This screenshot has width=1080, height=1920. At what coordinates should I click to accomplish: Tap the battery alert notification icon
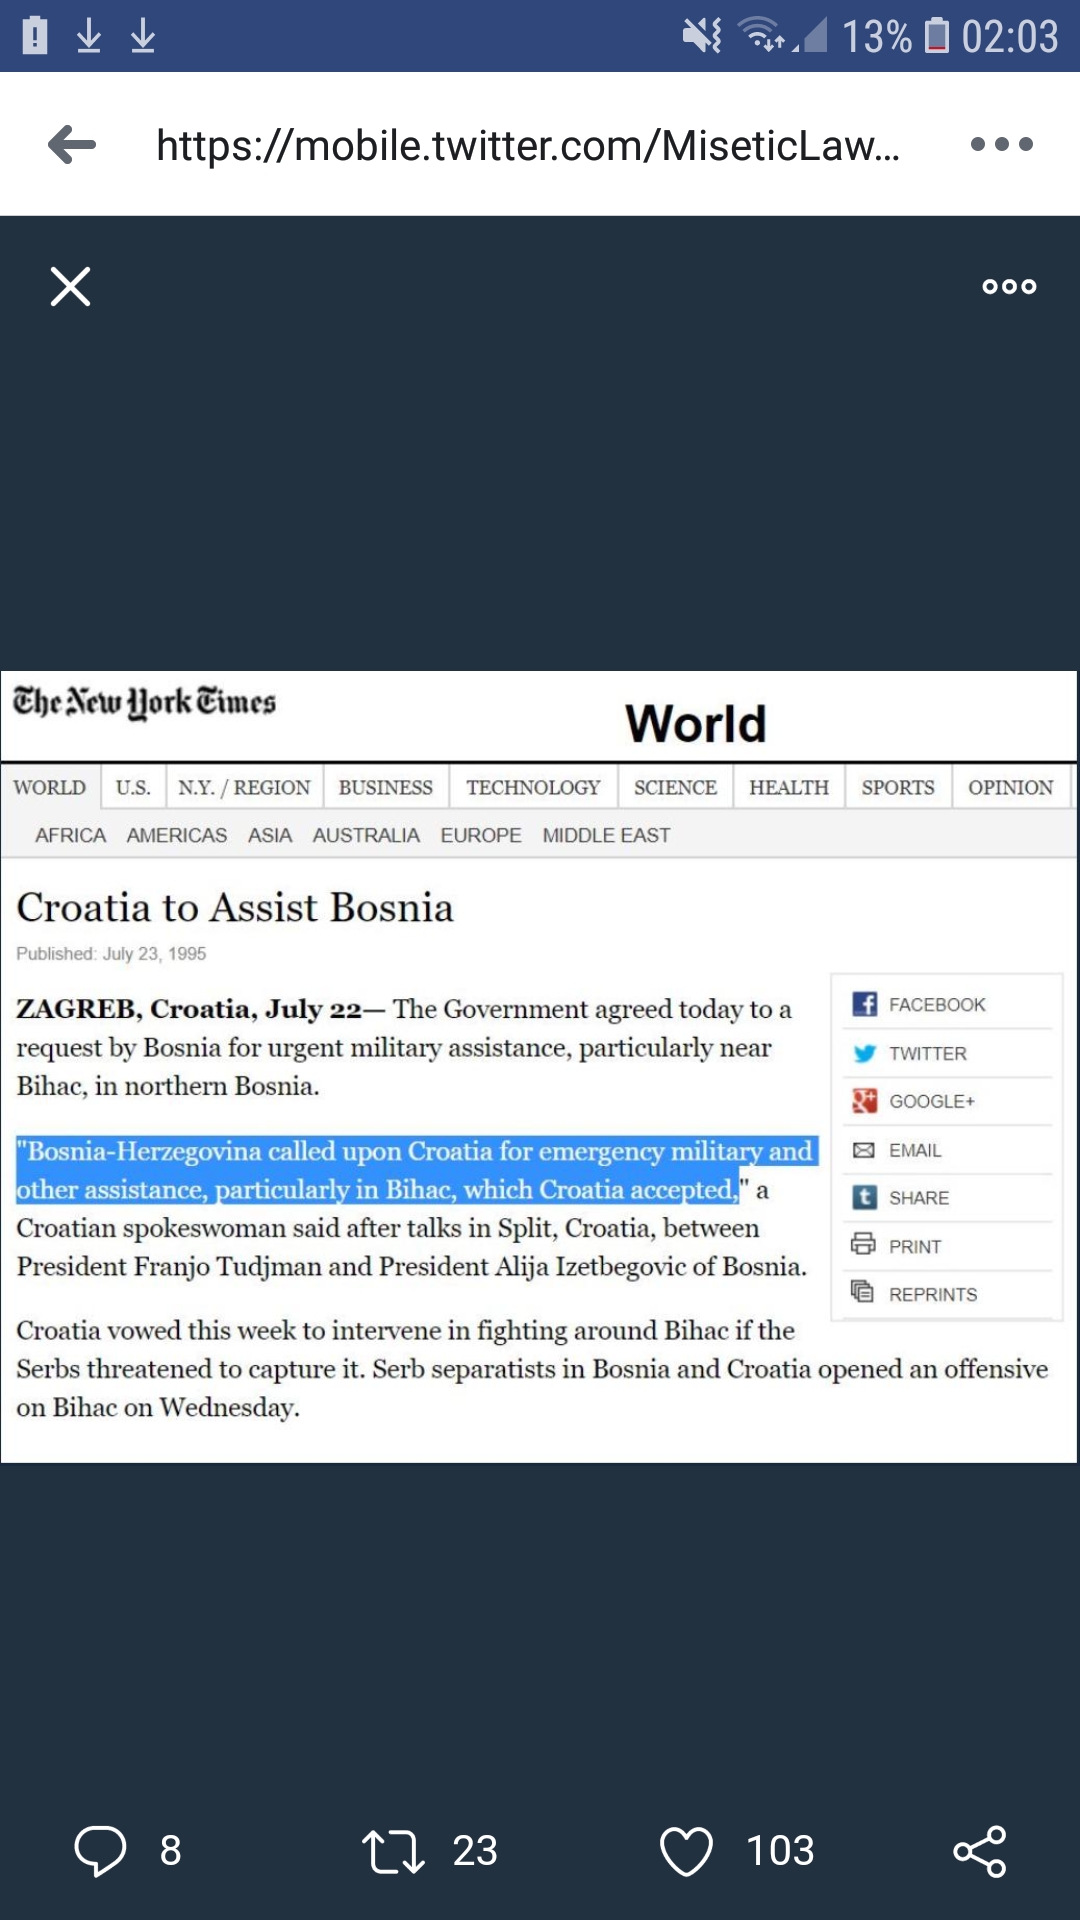point(35,36)
